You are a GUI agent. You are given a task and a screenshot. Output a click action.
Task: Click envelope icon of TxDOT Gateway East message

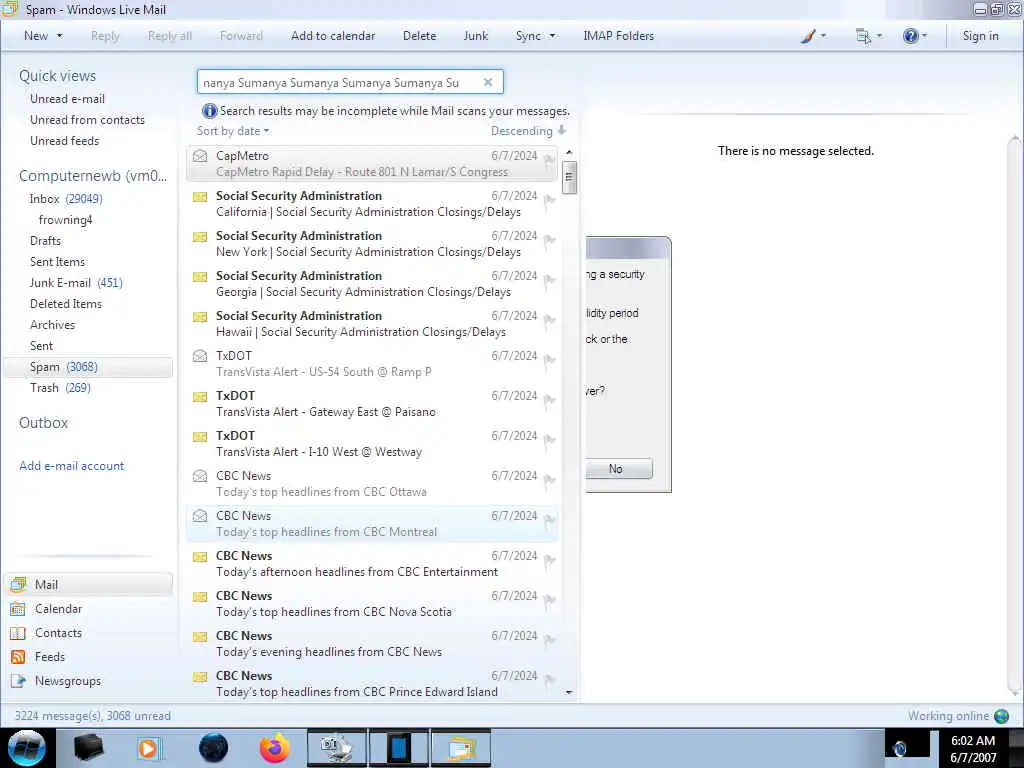(x=200, y=396)
